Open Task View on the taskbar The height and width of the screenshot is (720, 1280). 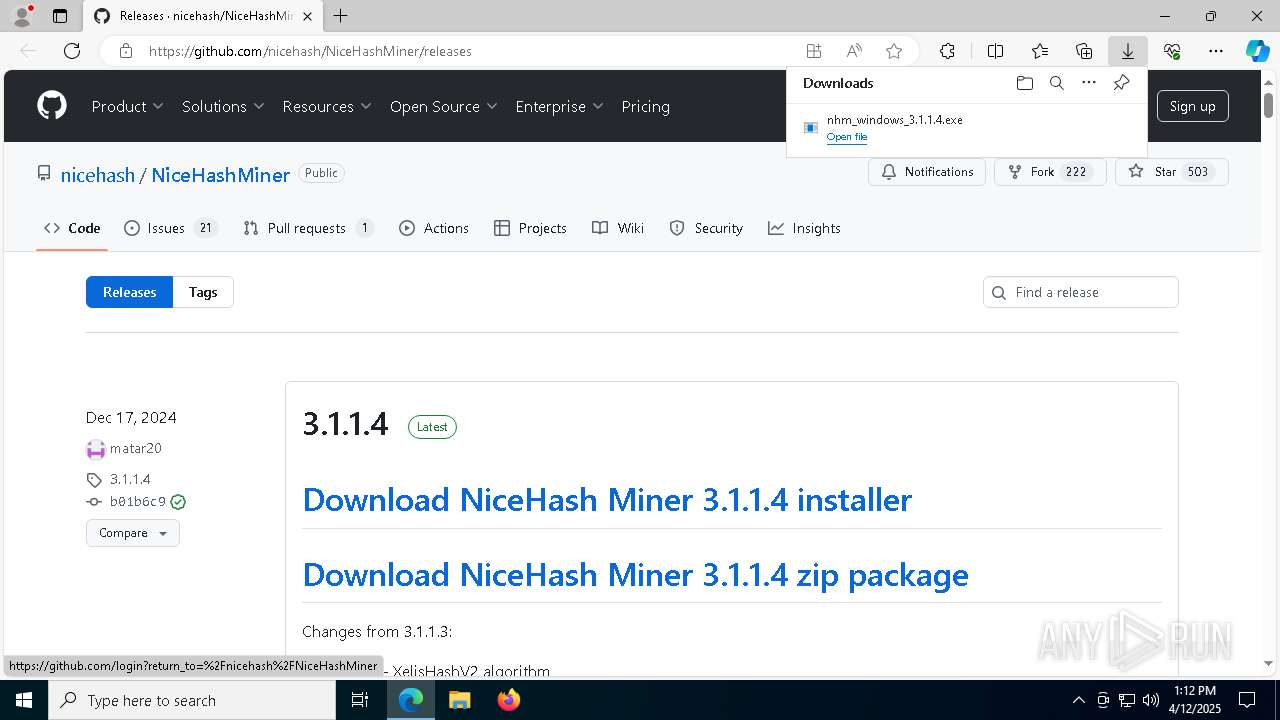[x=360, y=700]
